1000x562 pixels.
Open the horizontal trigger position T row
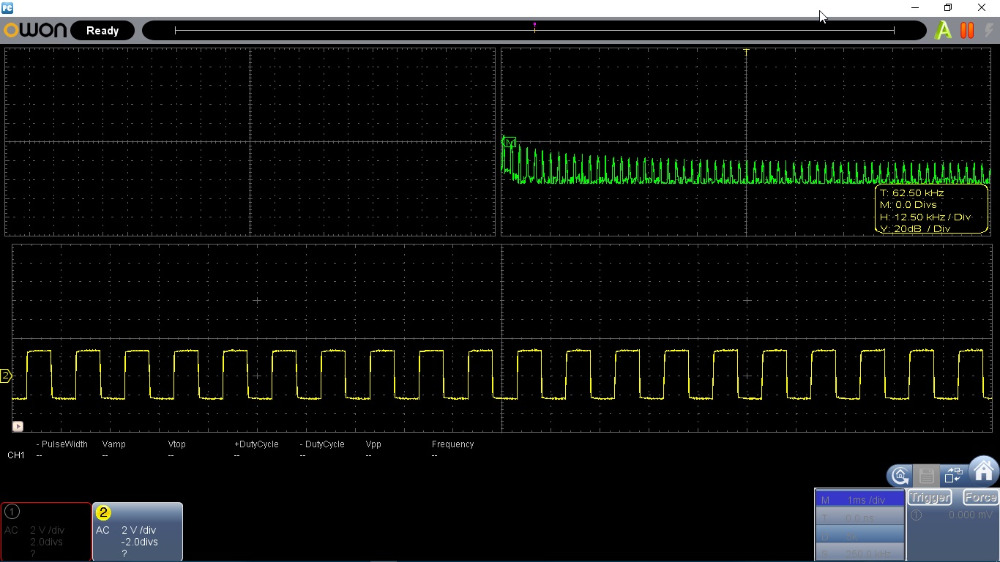click(x=860, y=517)
